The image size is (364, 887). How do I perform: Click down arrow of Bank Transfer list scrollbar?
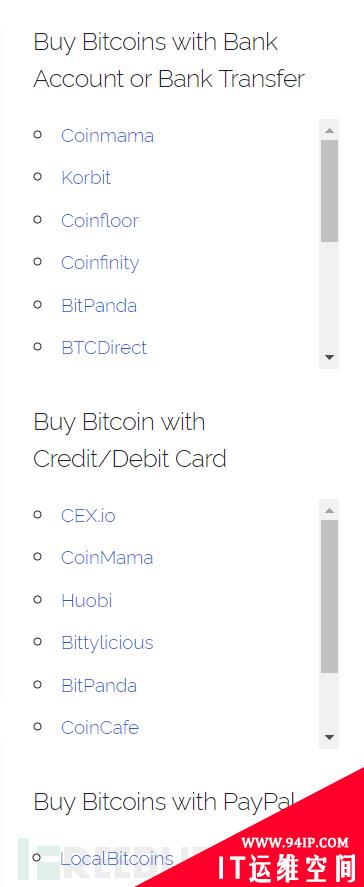[x=329, y=358]
